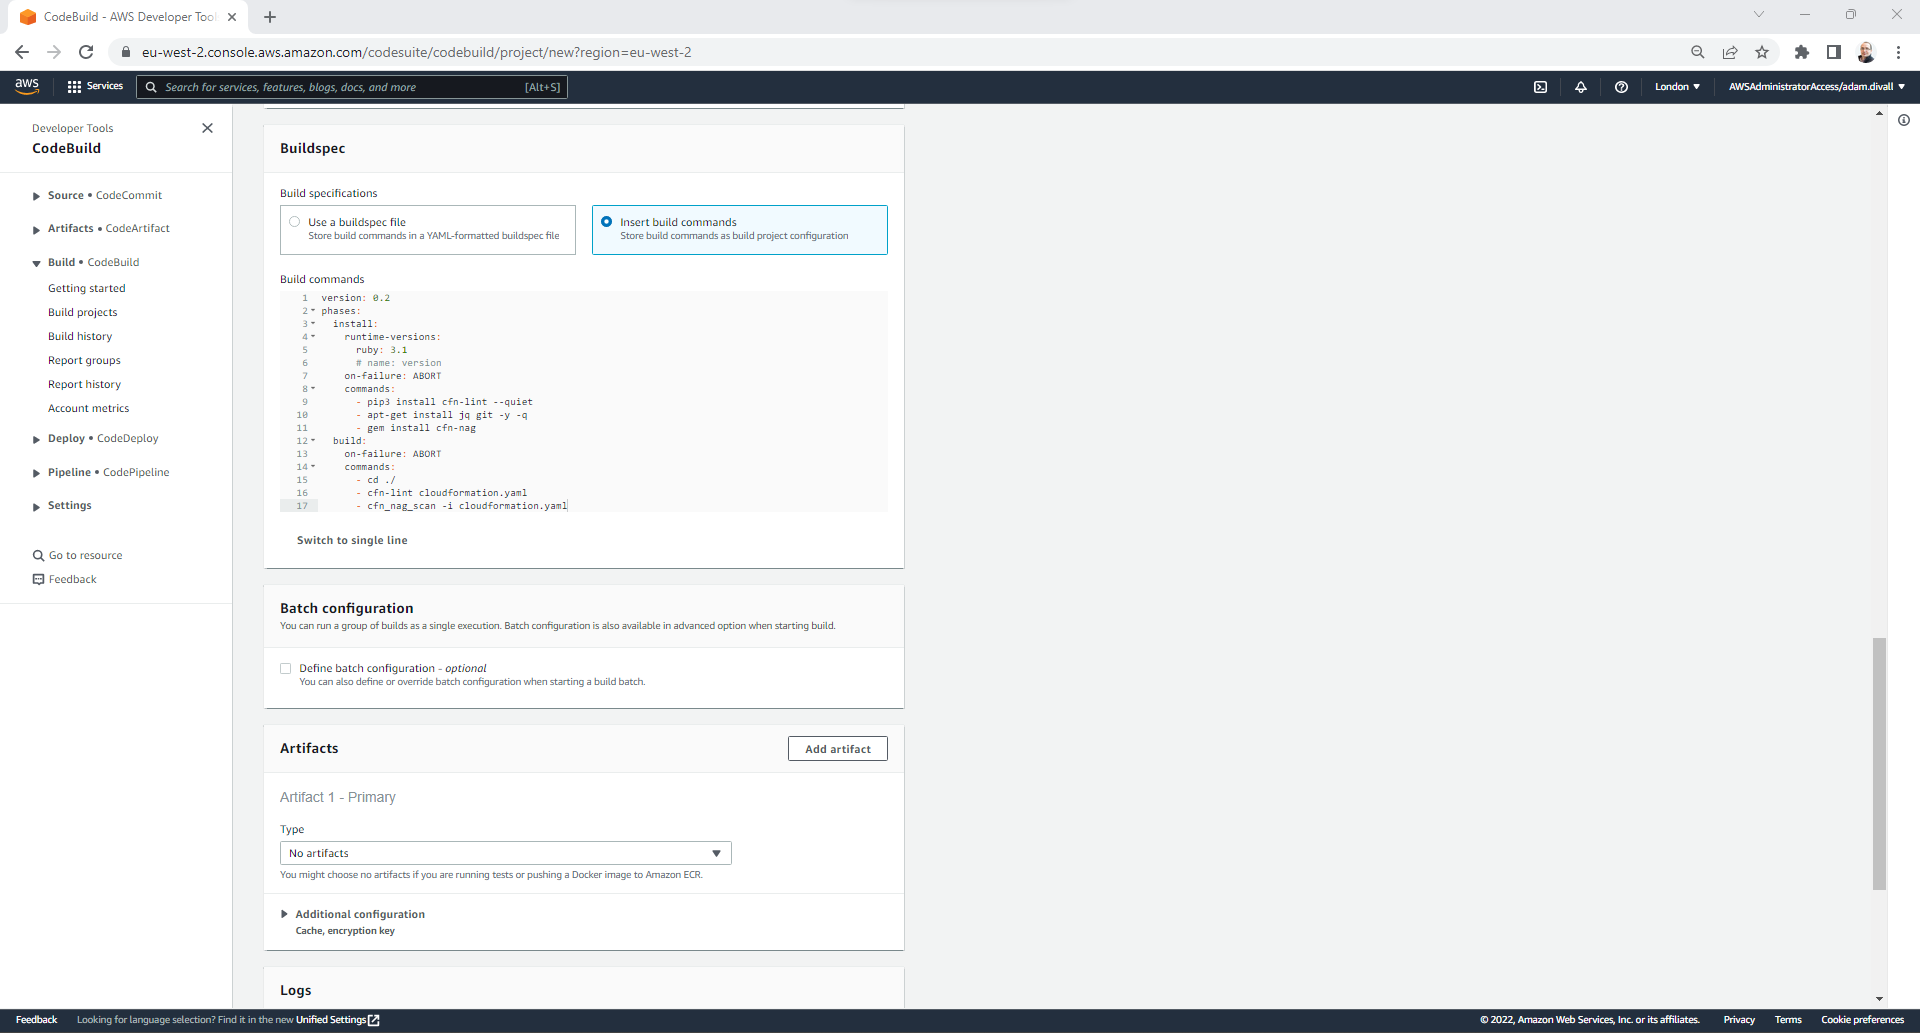Focus the AWS services search field
1920x1033 pixels.
352,87
